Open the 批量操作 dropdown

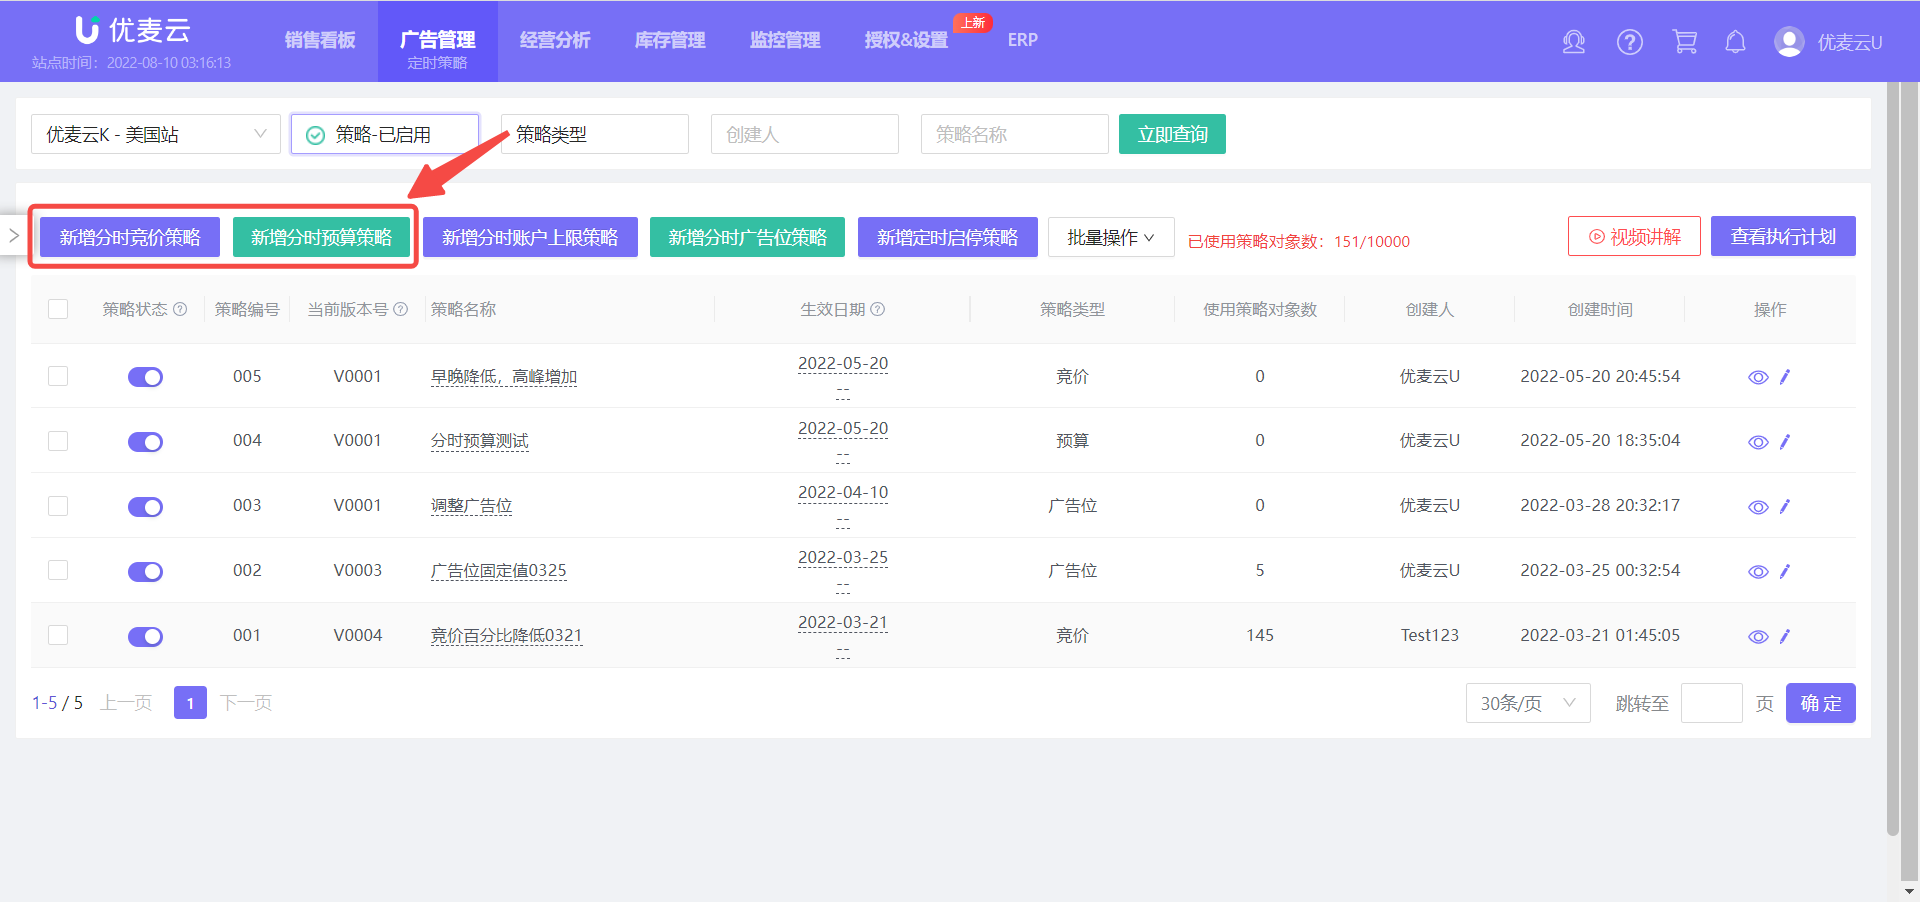coord(1111,237)
